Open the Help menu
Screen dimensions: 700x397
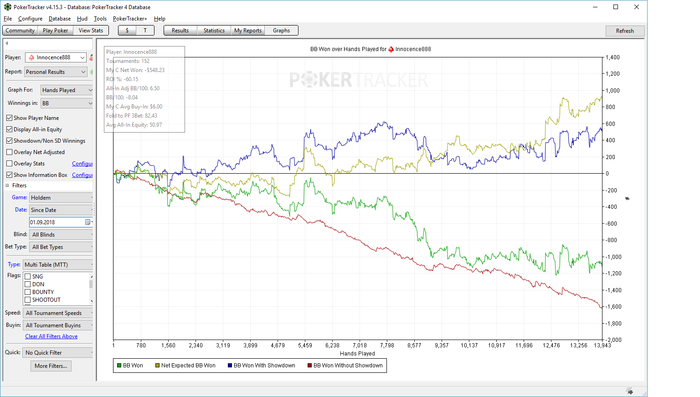159,19
